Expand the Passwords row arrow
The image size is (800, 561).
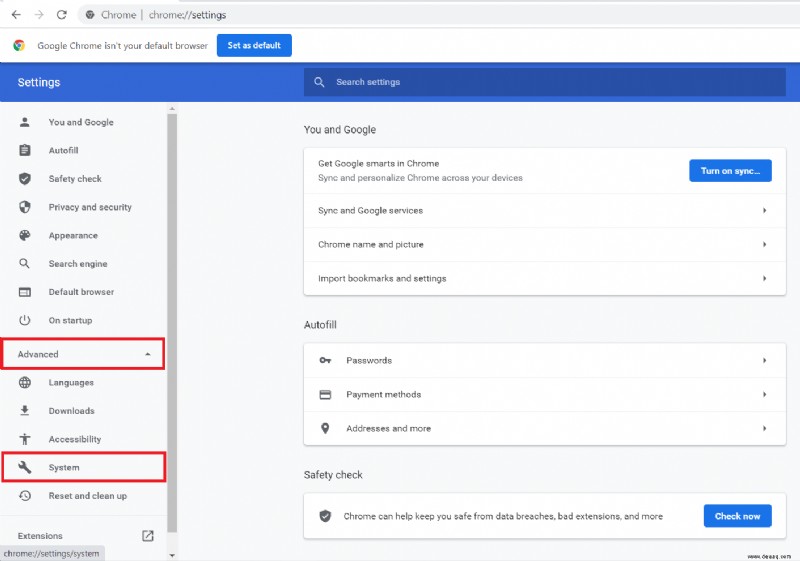click(764, 361)
